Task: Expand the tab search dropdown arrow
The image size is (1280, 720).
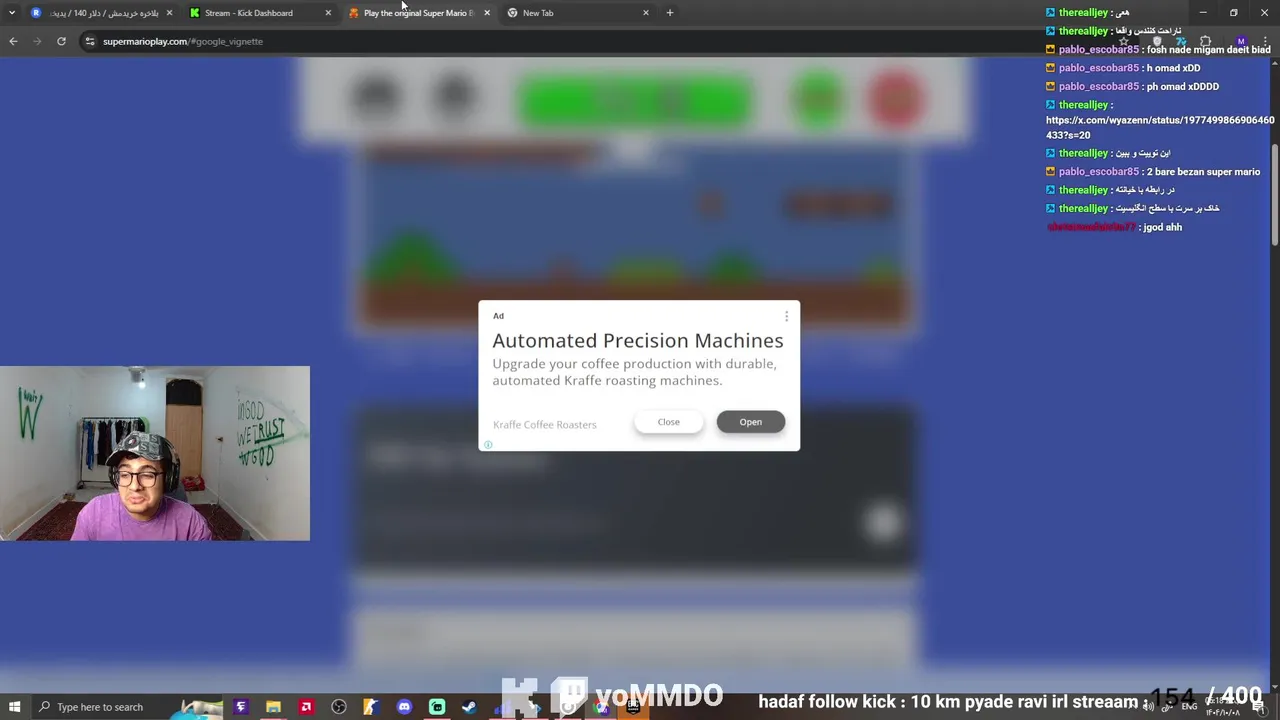Action: [x=12, y=13]
